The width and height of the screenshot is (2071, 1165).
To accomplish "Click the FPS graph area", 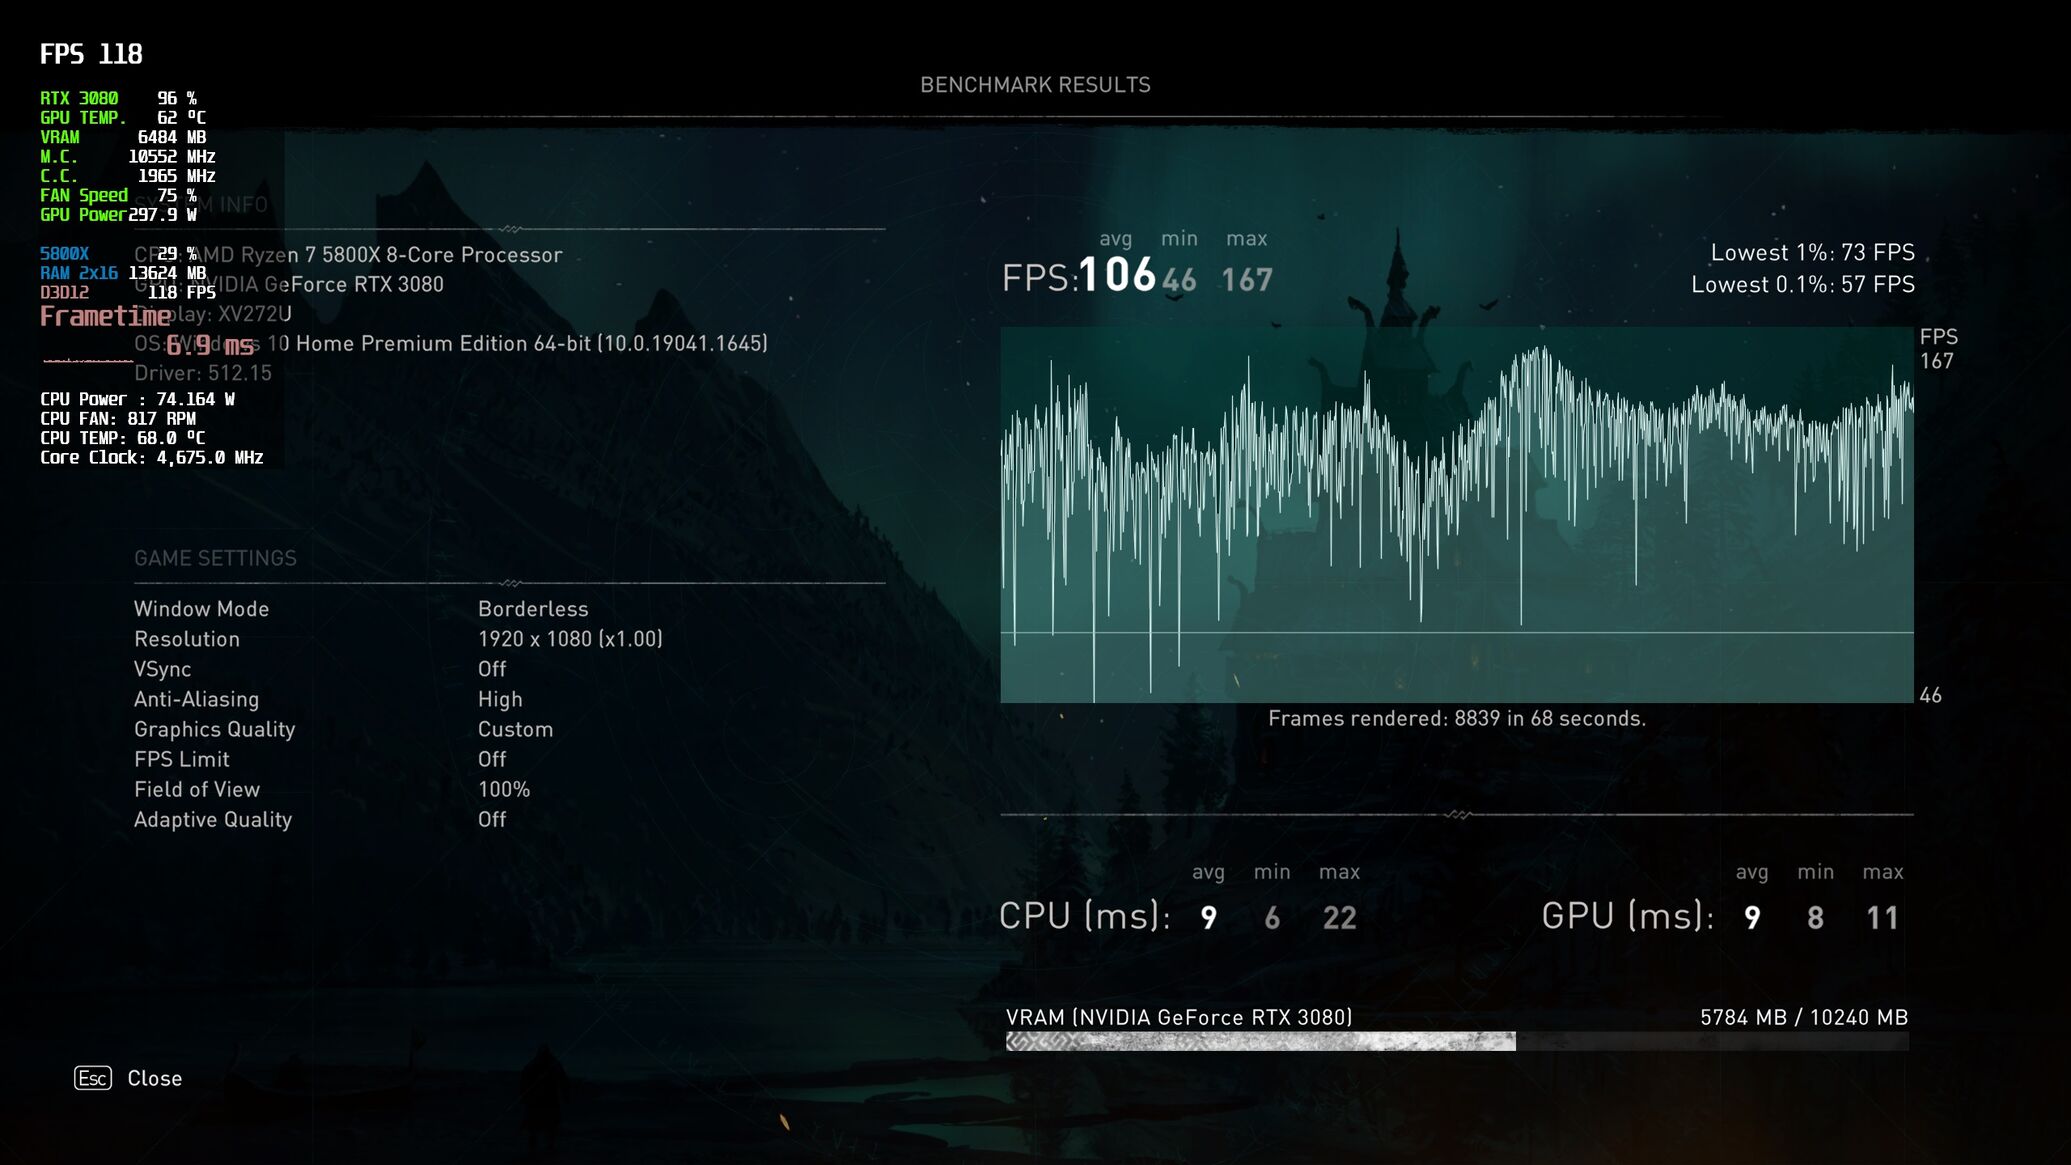I will point(1456,515).
